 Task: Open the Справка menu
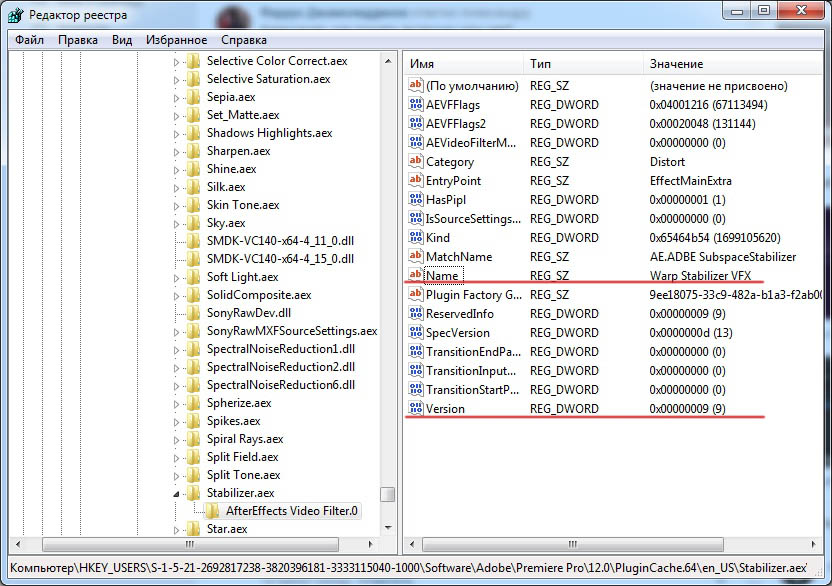[x=244, y=40]
